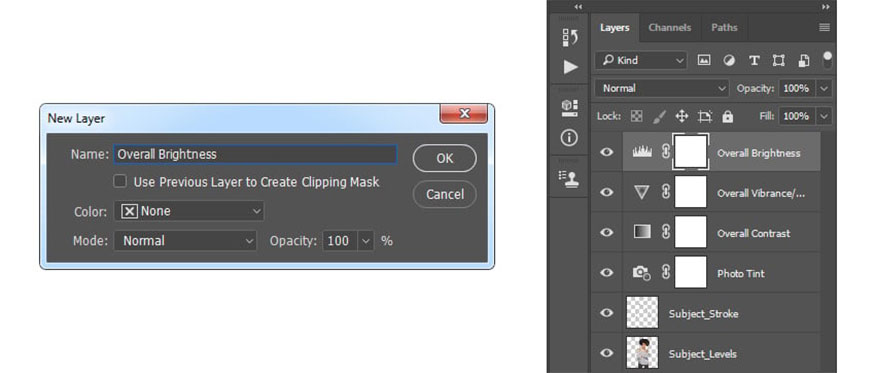Filter layers by smart objects icon
Image resolution: width=875 pixels, height=373 pixels.
coord(804,60)
